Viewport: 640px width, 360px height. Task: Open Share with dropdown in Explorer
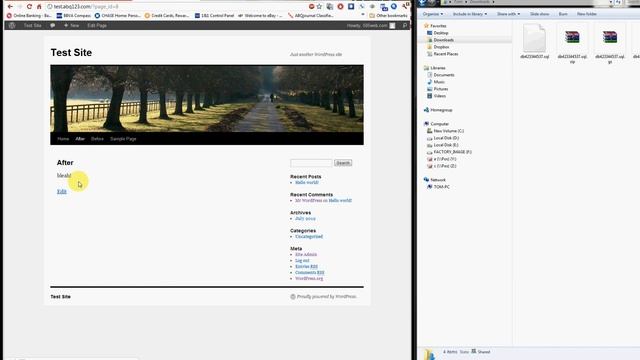[508, 14]
